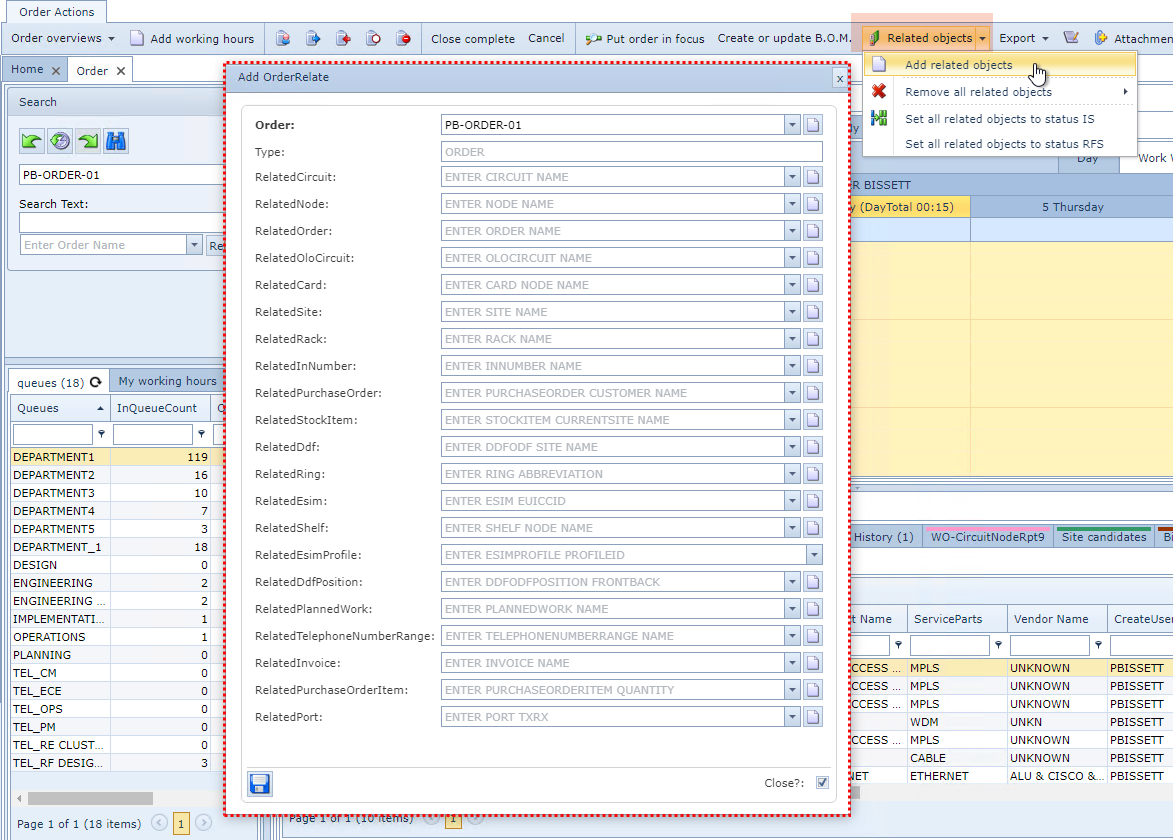This screenshot has height=840, width=1173.
Task: Click Close complete button
Action: (473, 39)
